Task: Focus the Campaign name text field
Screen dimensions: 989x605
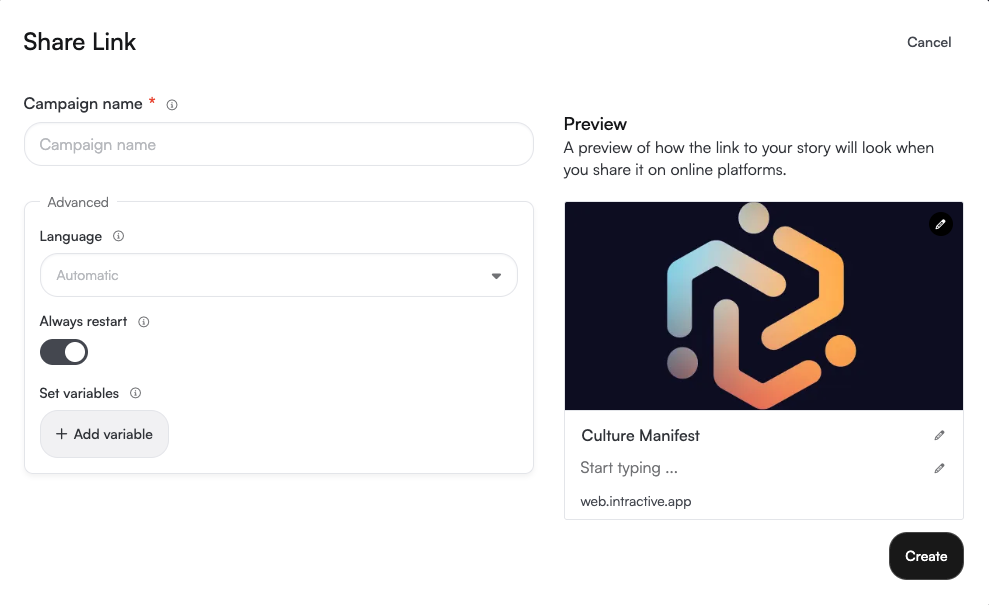Action: [x=279, y=145]
